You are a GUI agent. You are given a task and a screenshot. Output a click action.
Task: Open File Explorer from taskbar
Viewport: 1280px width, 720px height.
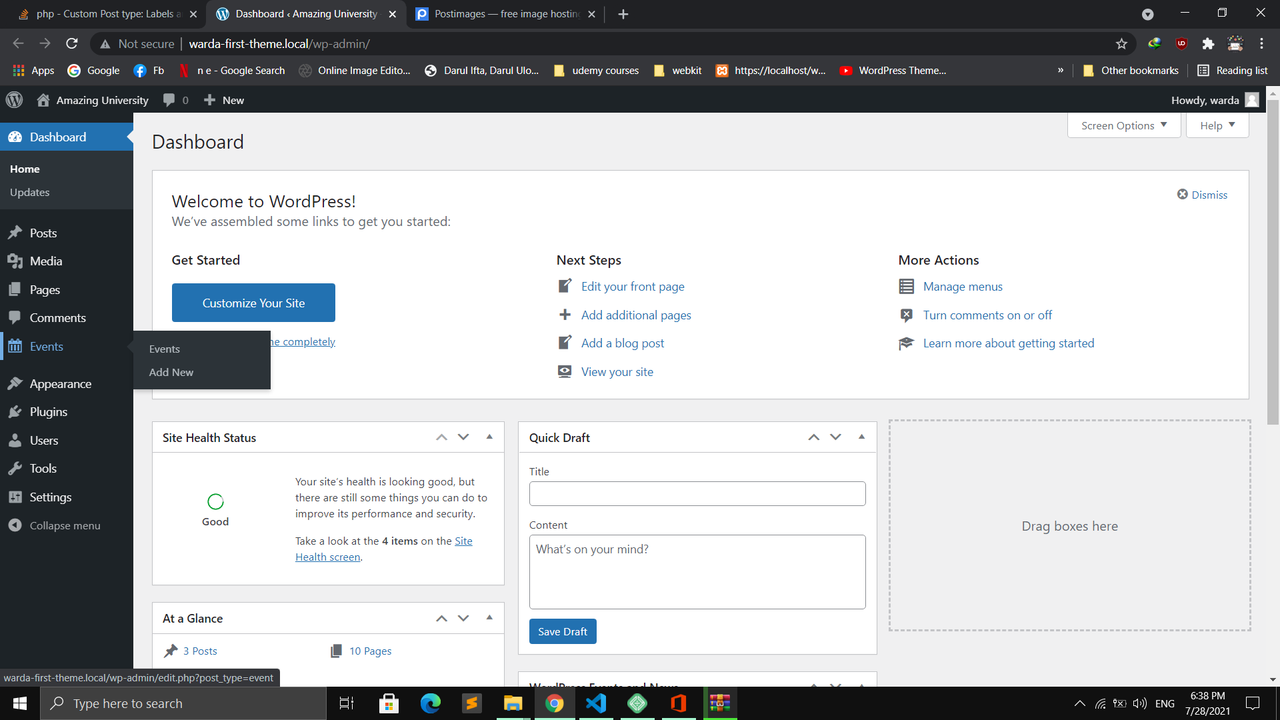(513, 703)
